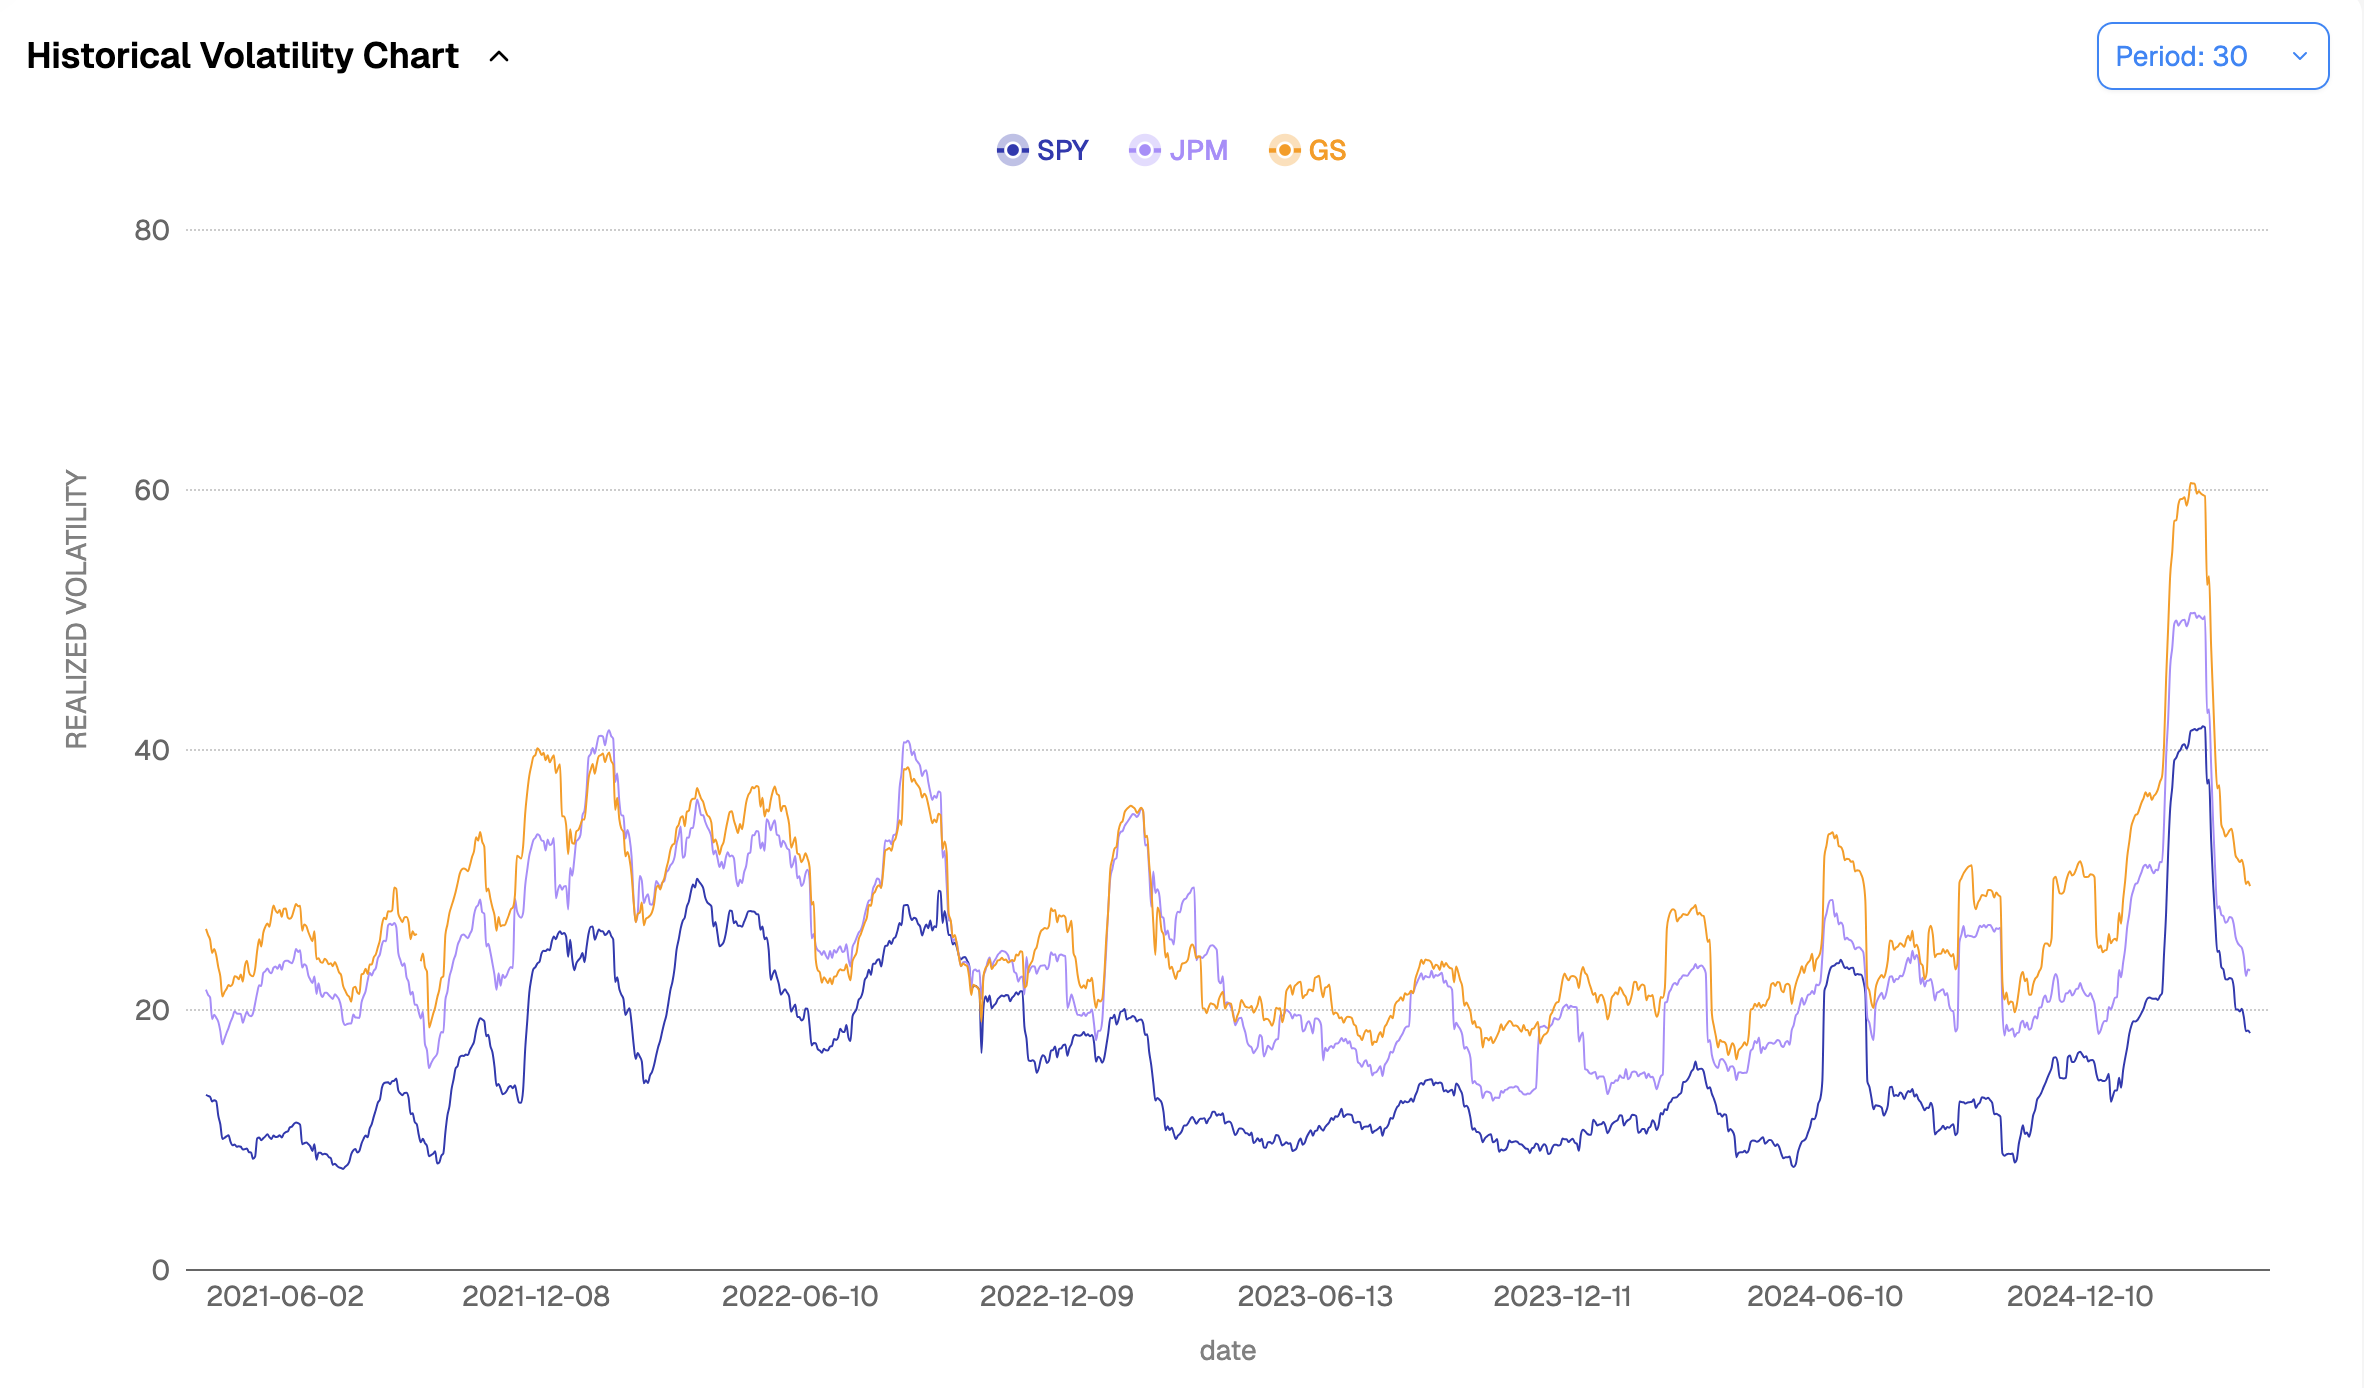Toggle the GS series legend marker

click(1284, 150)
